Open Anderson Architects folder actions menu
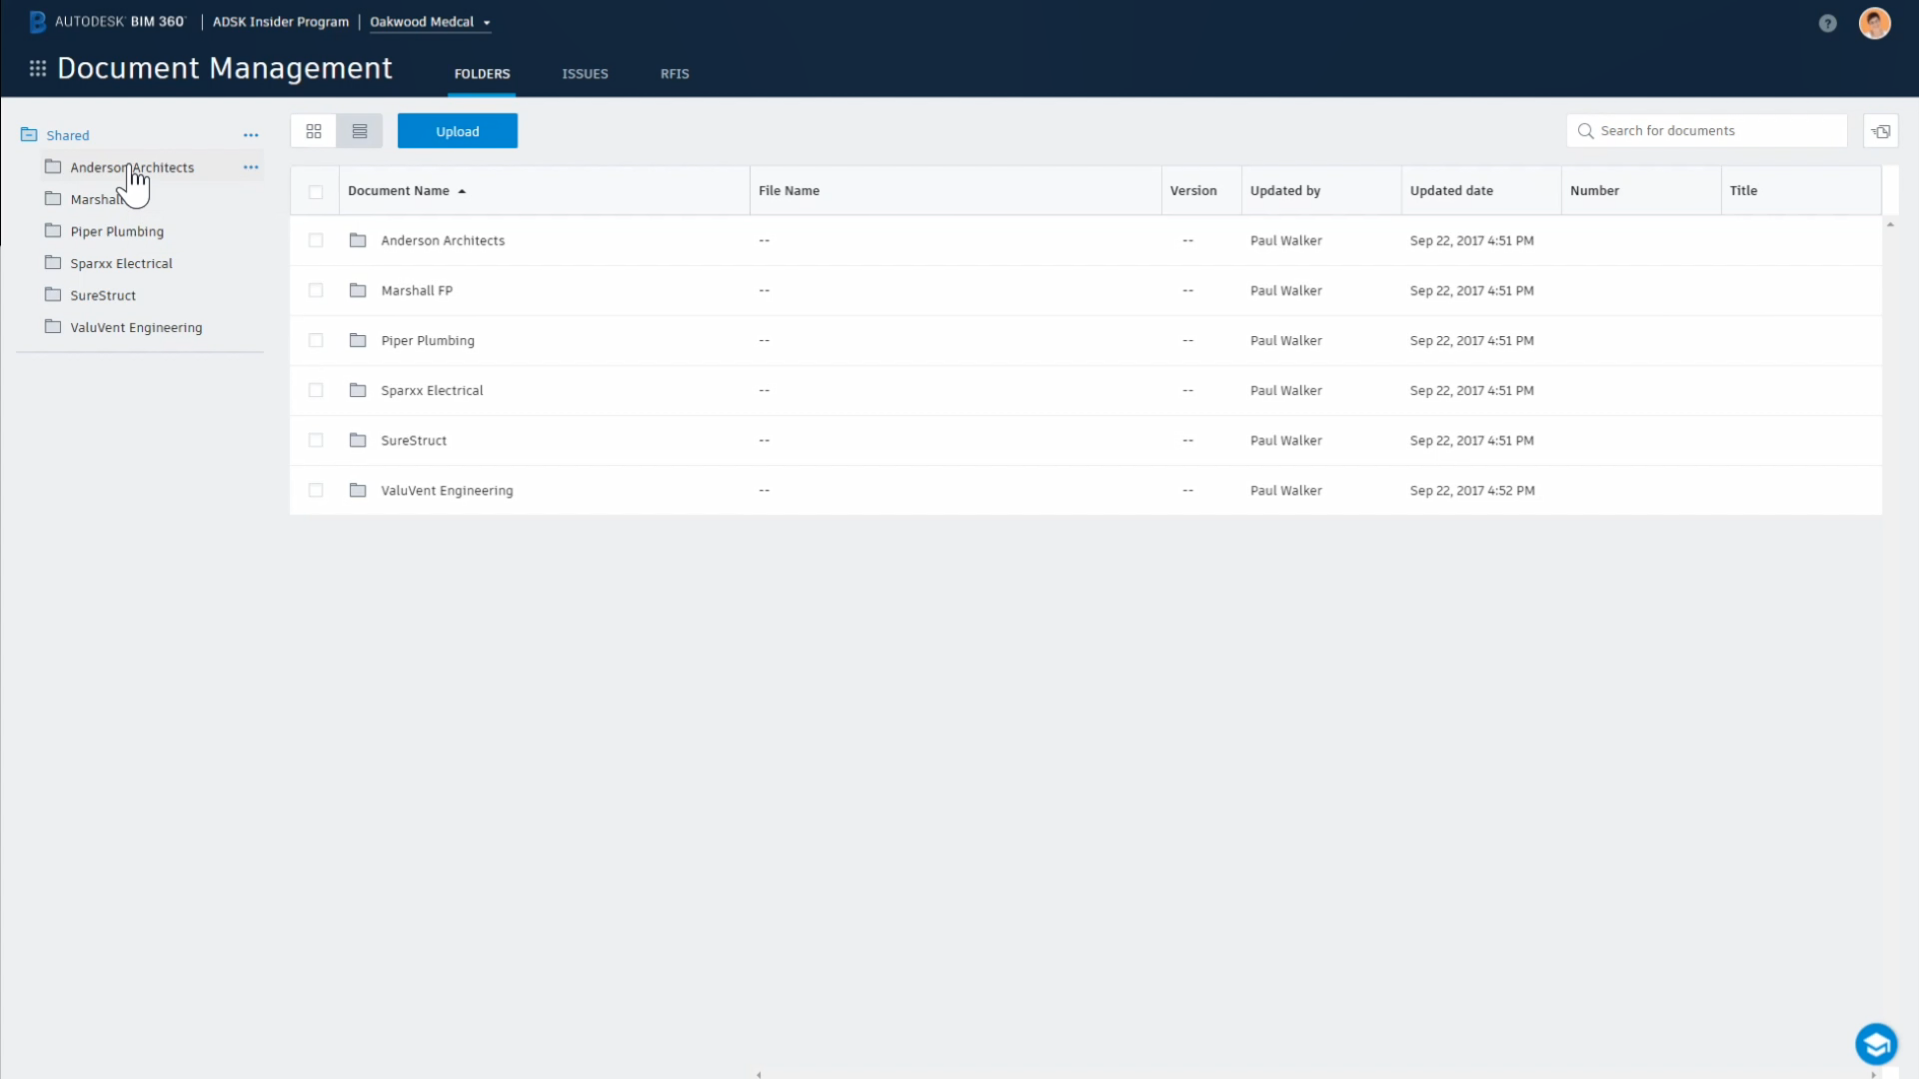The width and height of the screenshot is (1919, 1079). point(250,167)
